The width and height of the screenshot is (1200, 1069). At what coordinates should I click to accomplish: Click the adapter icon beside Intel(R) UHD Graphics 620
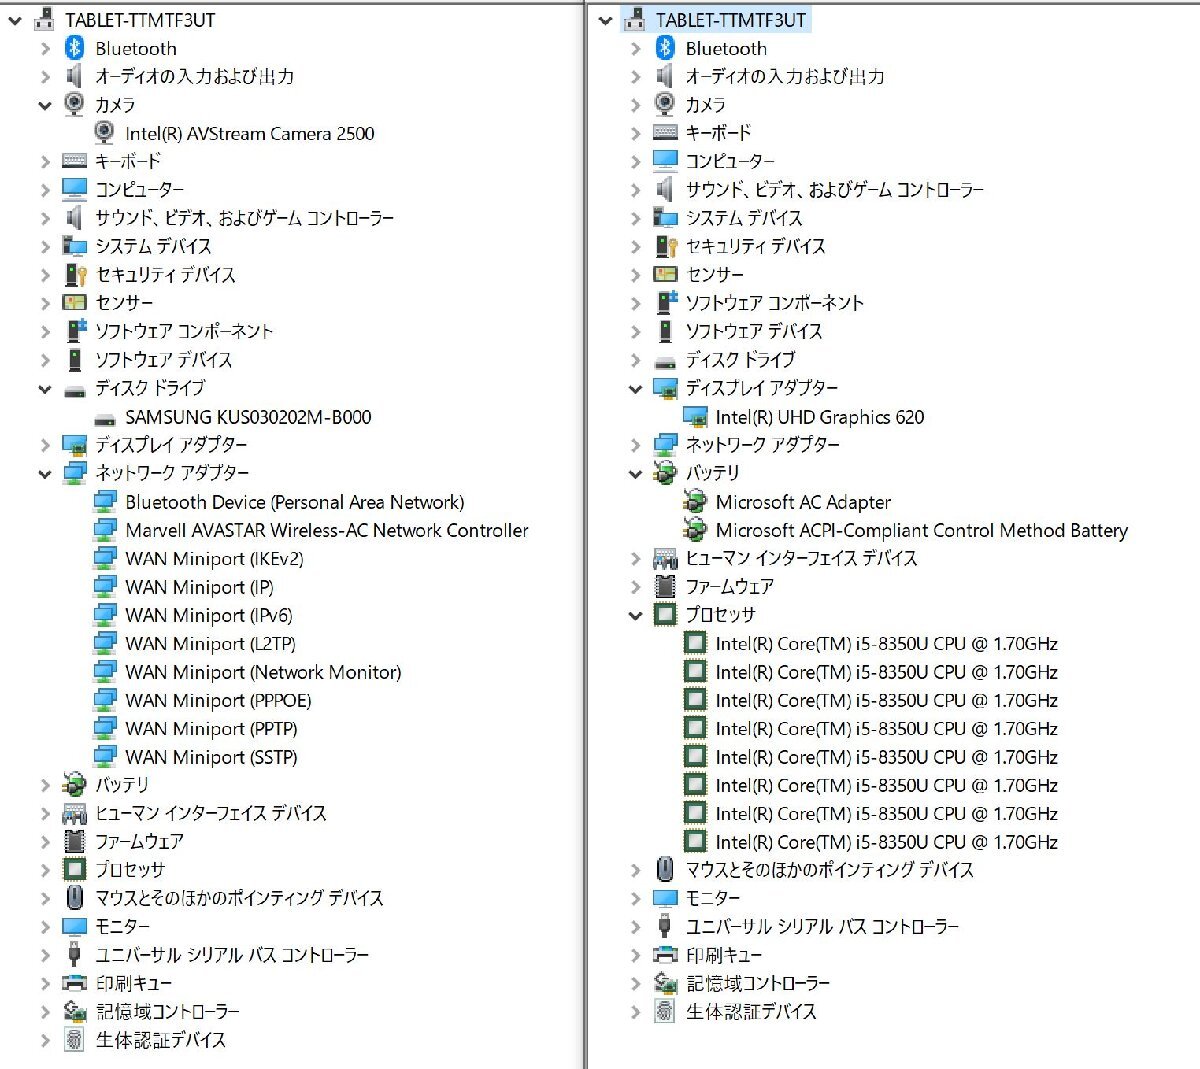click(695, 416)
